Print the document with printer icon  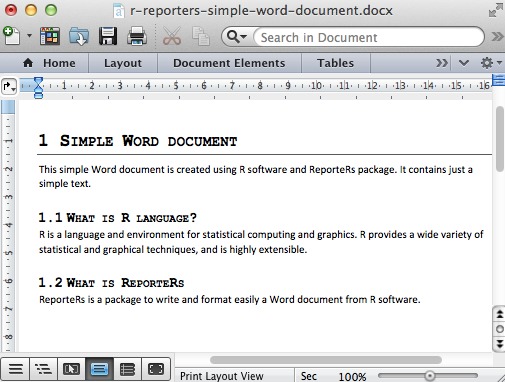point(137,36)
